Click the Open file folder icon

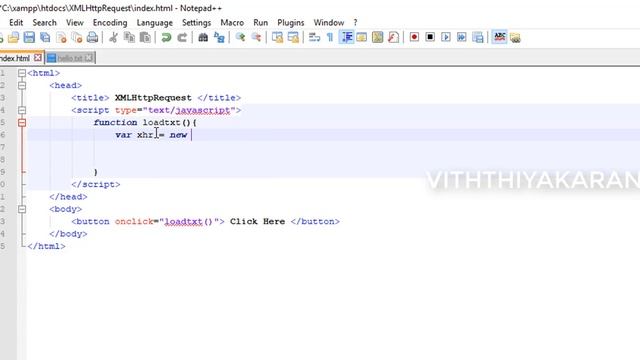(13, 38)
